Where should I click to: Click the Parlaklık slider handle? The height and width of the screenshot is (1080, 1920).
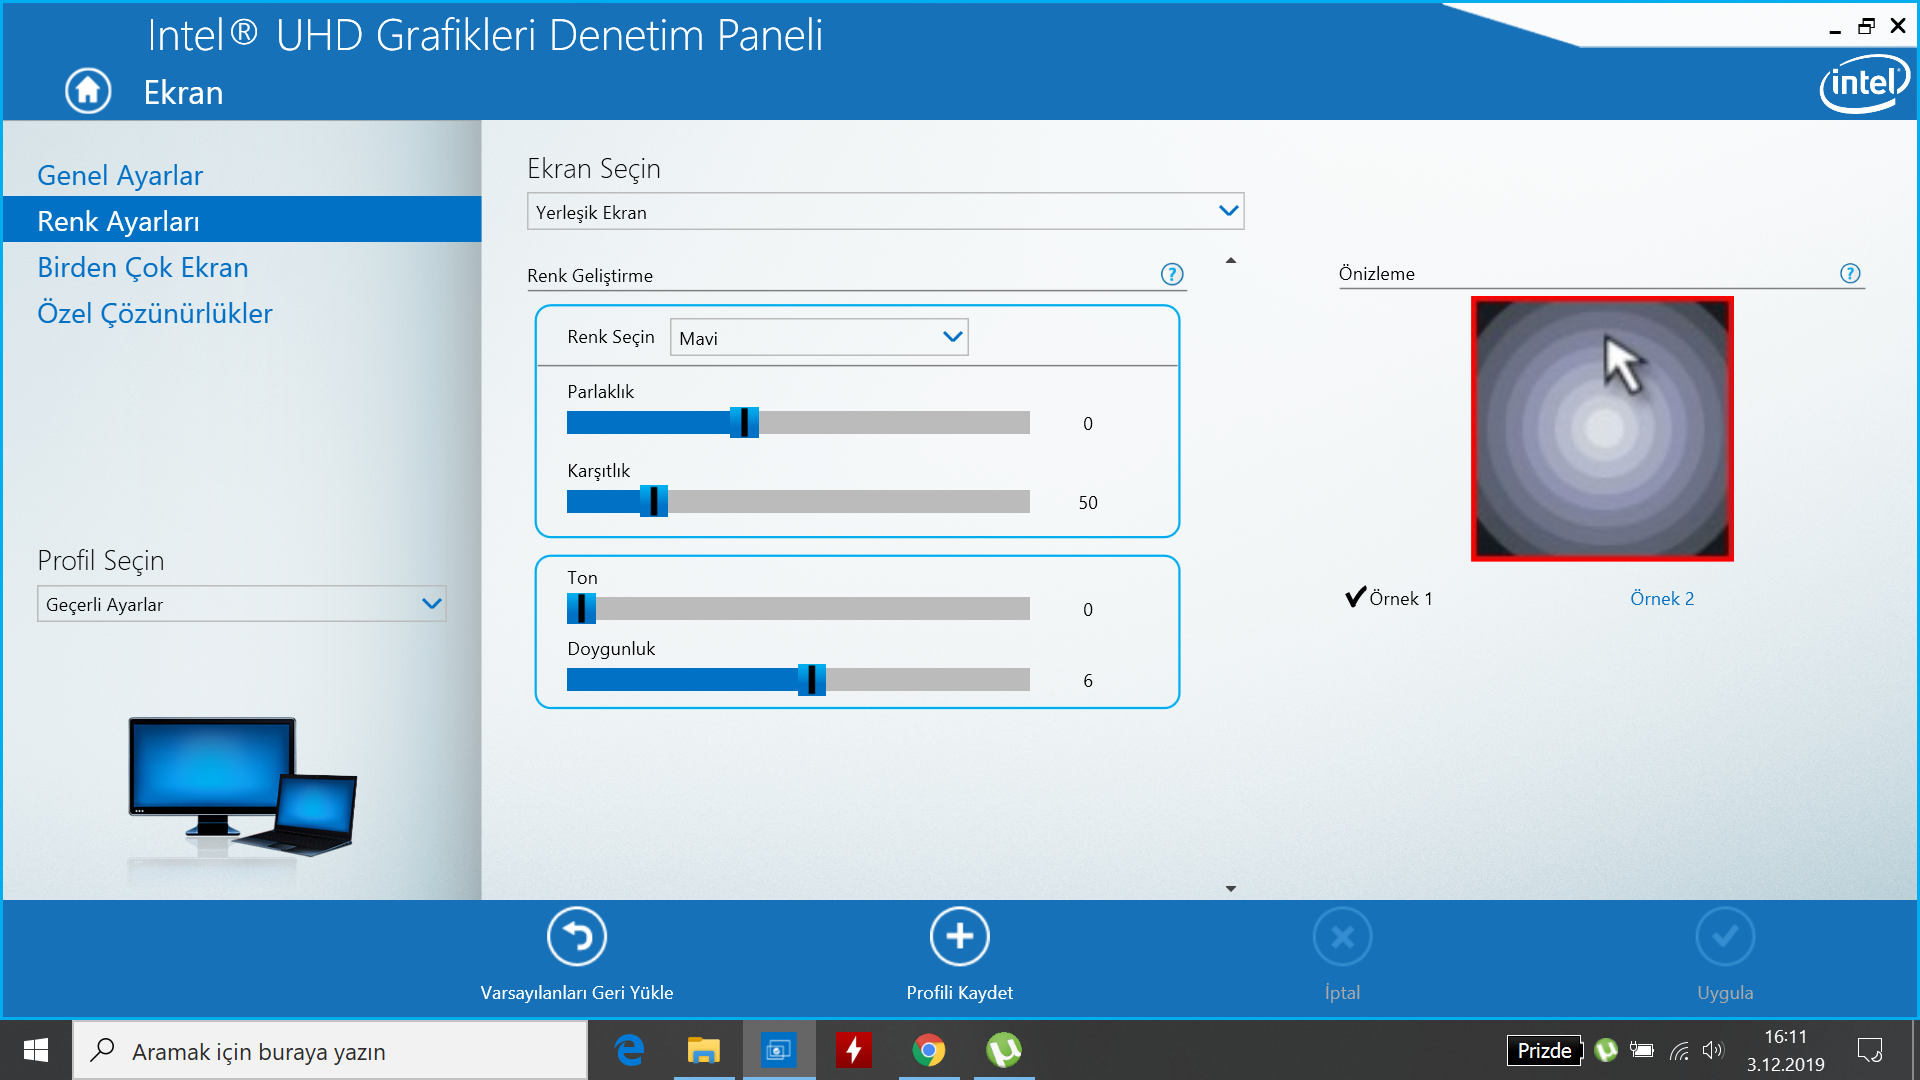(744, 422)
